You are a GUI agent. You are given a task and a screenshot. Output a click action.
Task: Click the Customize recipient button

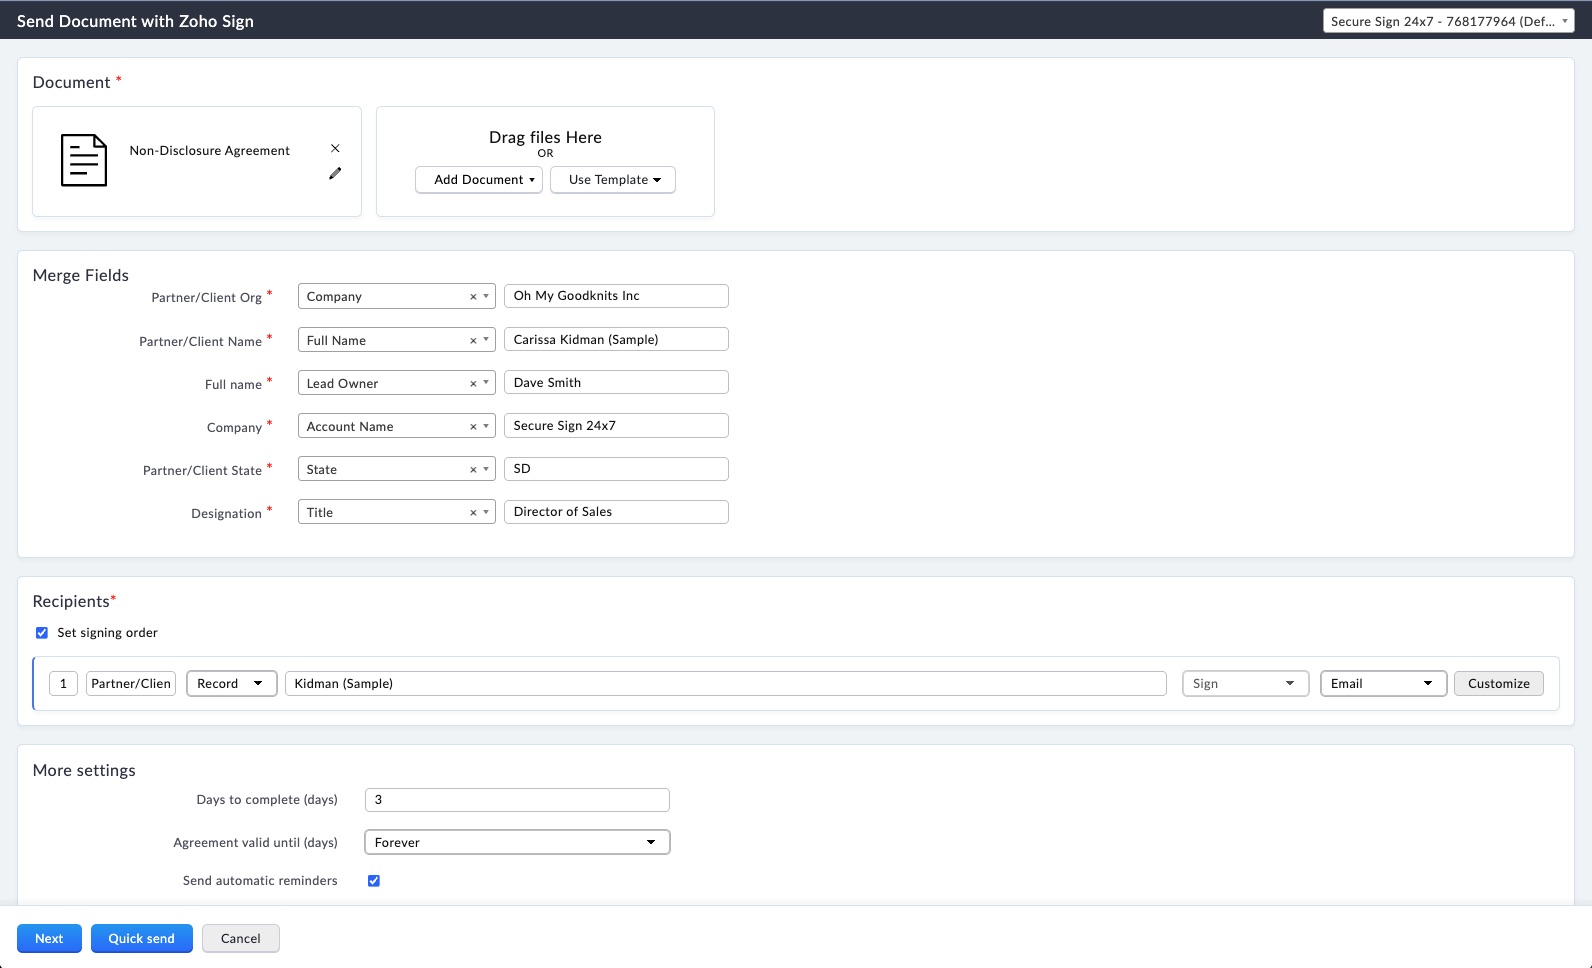pos(1498,684)
